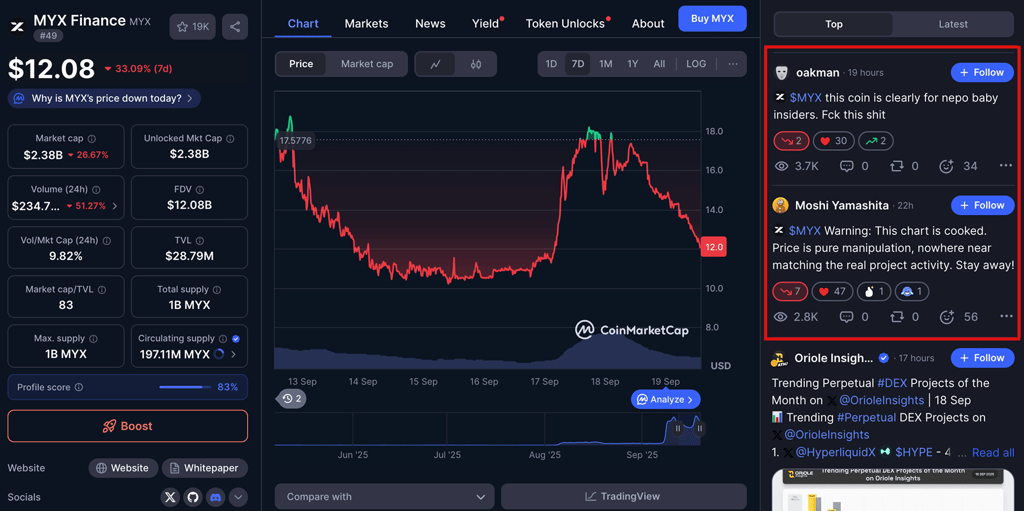Click the right range handle on timeline

pyautogui.click(x=699, y=429)
